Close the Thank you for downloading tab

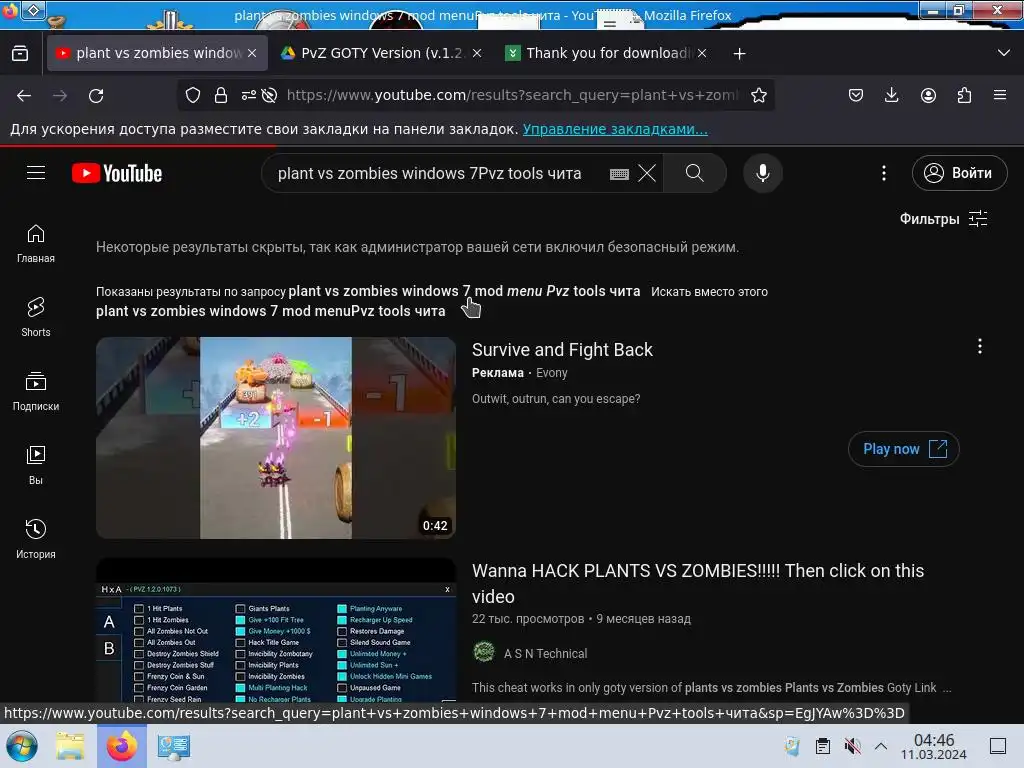[x=701, y=53]
